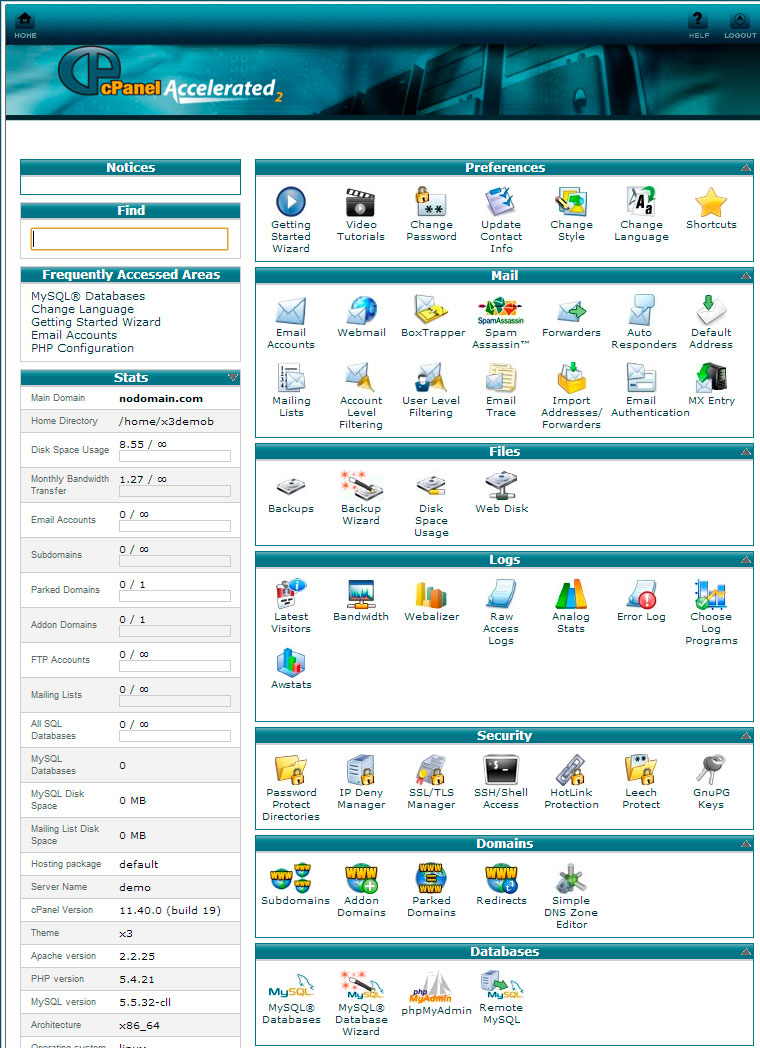Open Backup Wizard

click(x=361, y=487)
